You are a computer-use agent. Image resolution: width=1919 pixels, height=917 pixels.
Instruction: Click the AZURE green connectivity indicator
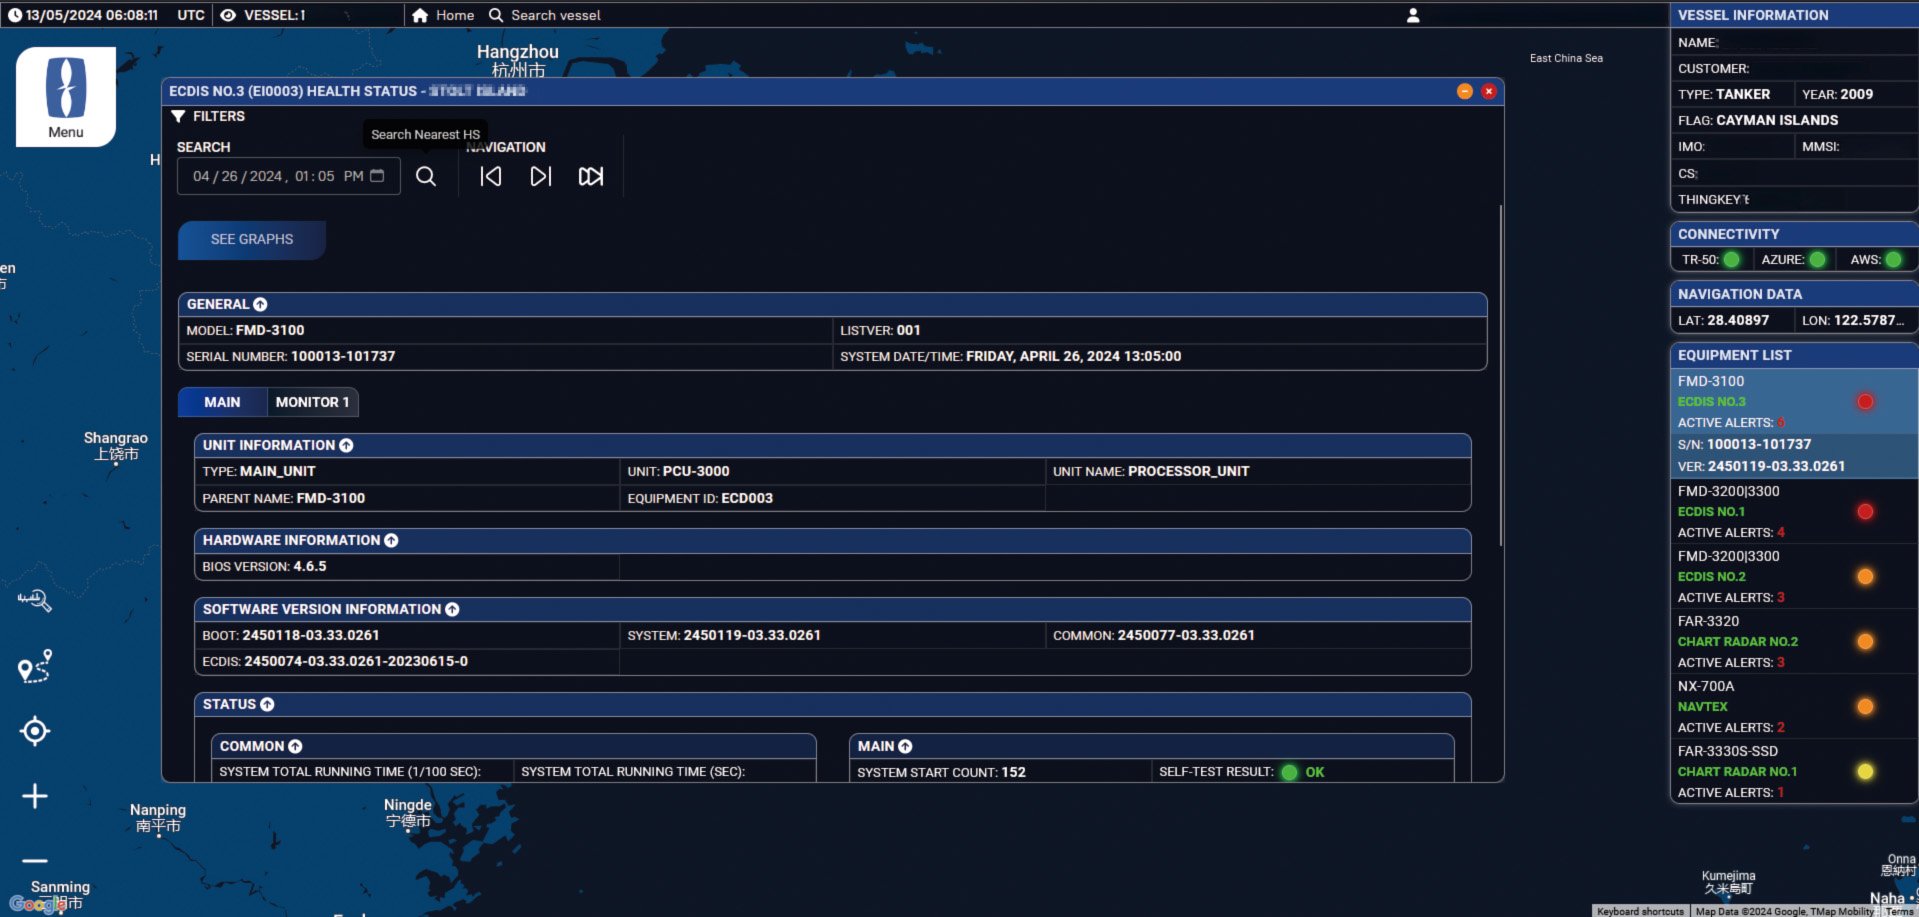[x=1817, y=260]
